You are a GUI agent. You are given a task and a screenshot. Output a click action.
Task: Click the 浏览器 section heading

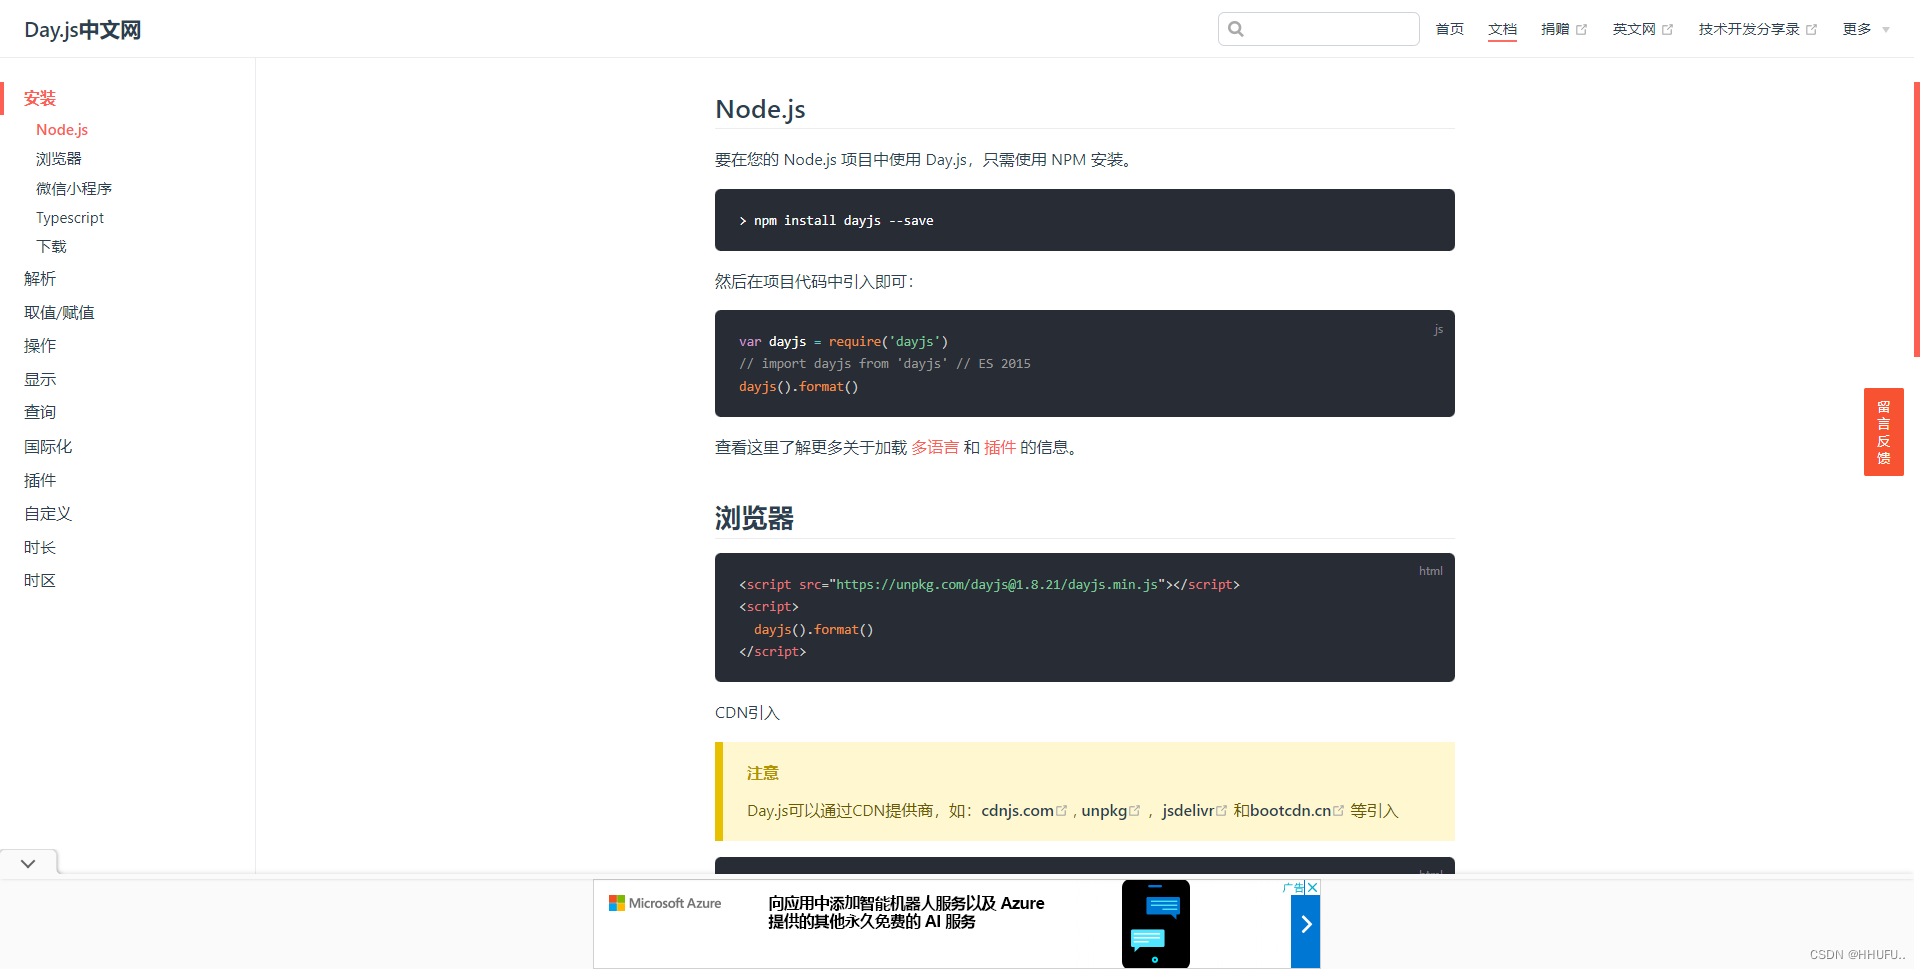754,518
